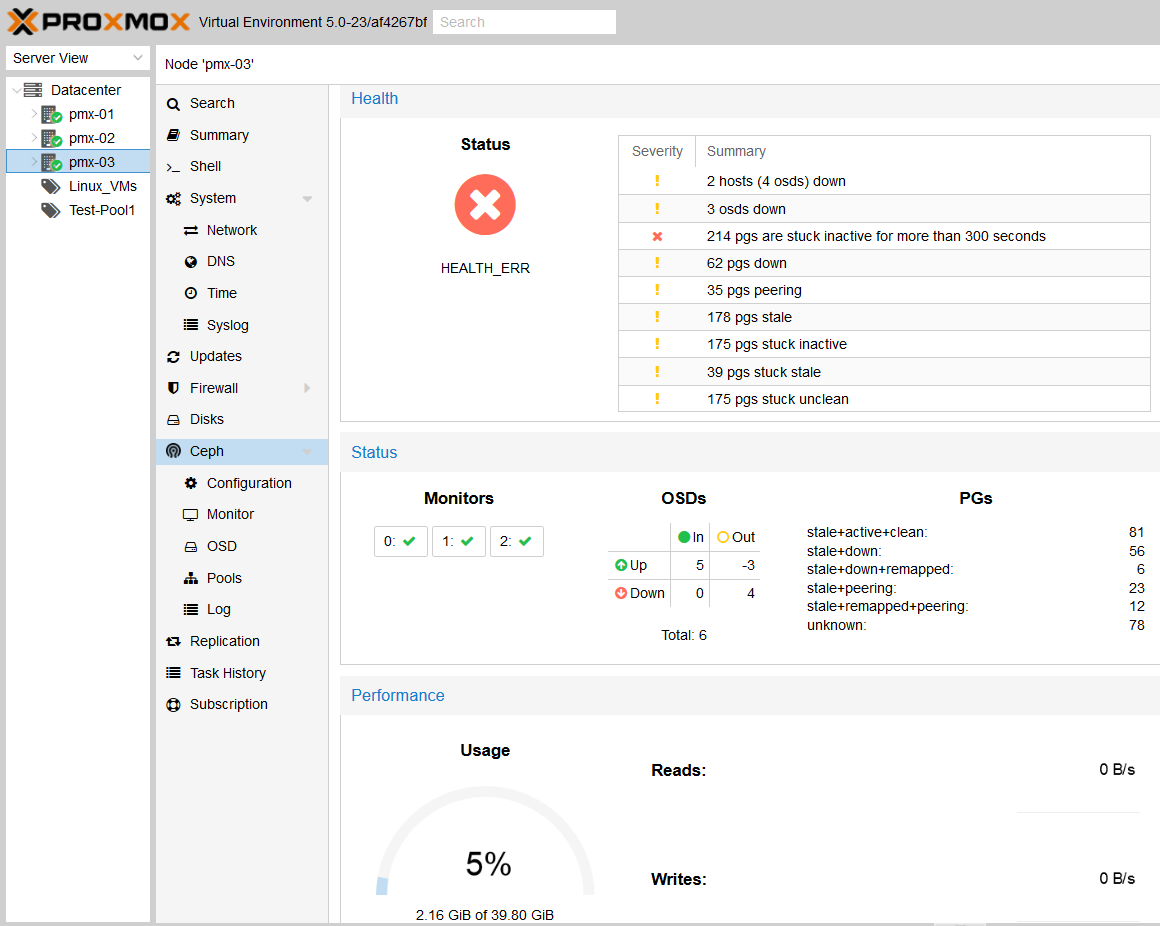Viewport: 1160px width, 926px height.
Task: Click the Syslog list icon
Action: (191, 325)
